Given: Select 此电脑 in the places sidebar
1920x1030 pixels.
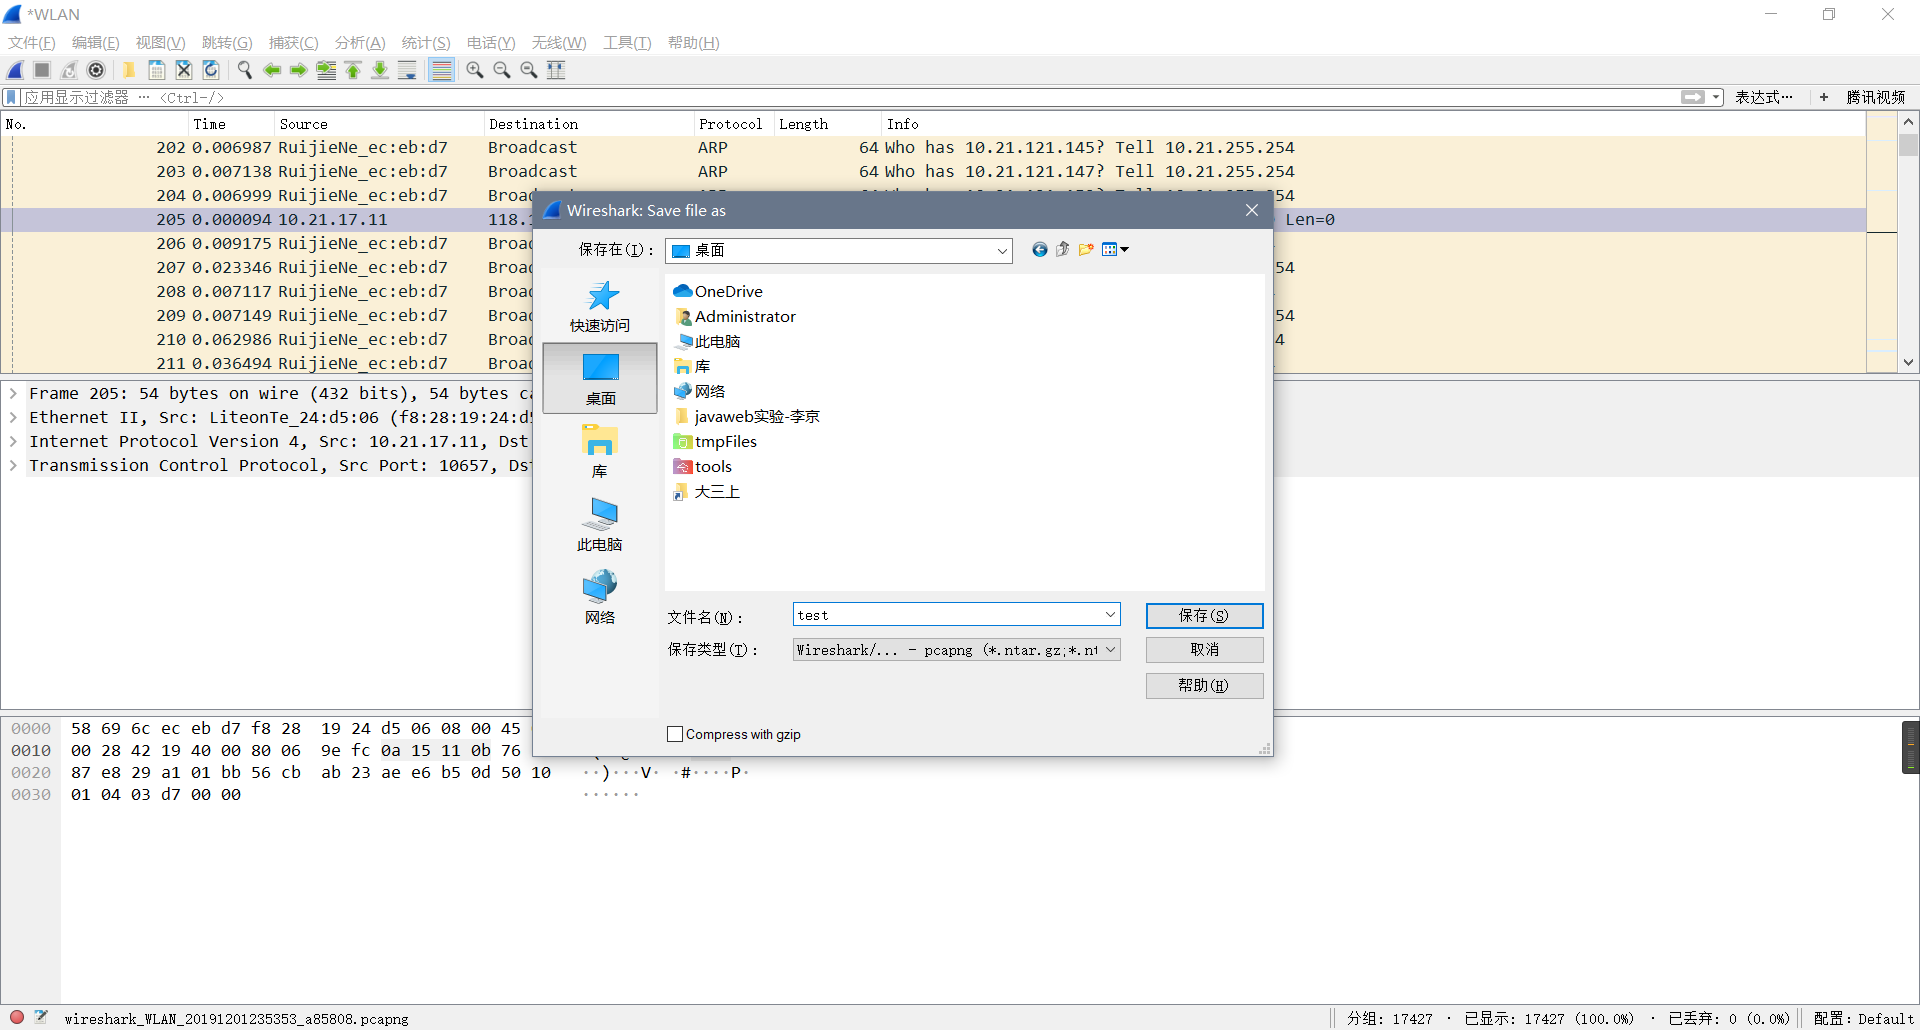Looking at the screenshot, I should click(x=600, y=525).
